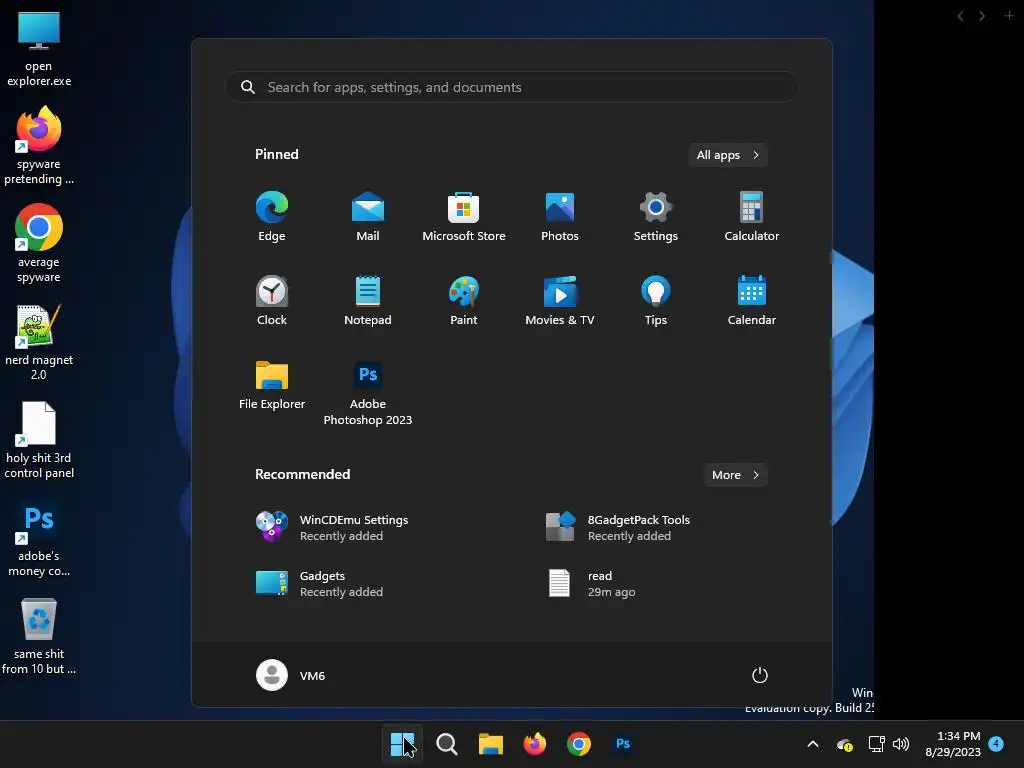Open the Tips app

pyautogui.click(x=656, y=300)
